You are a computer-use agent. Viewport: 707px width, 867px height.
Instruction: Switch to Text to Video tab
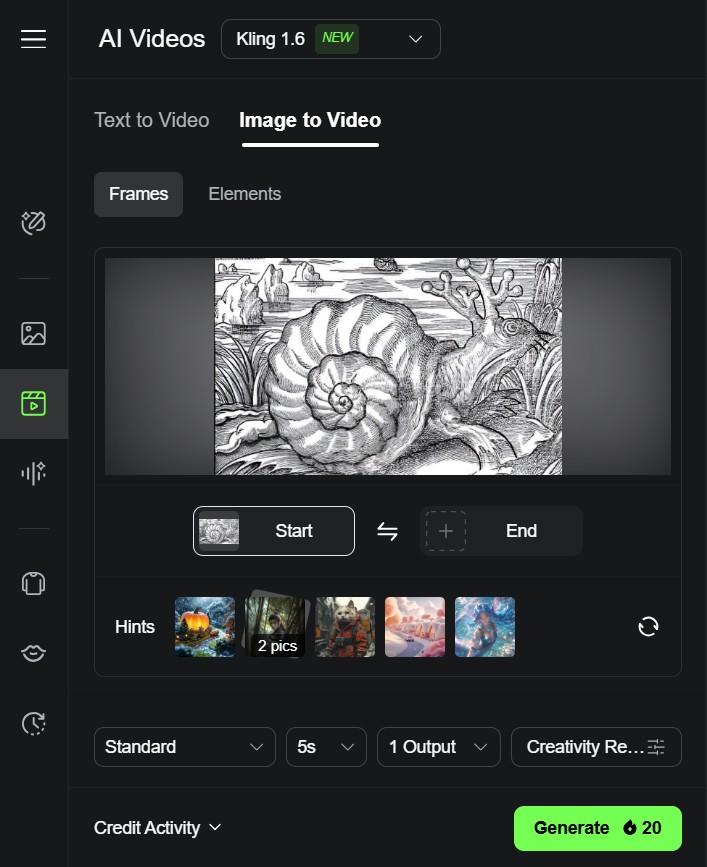coord(151,120)
